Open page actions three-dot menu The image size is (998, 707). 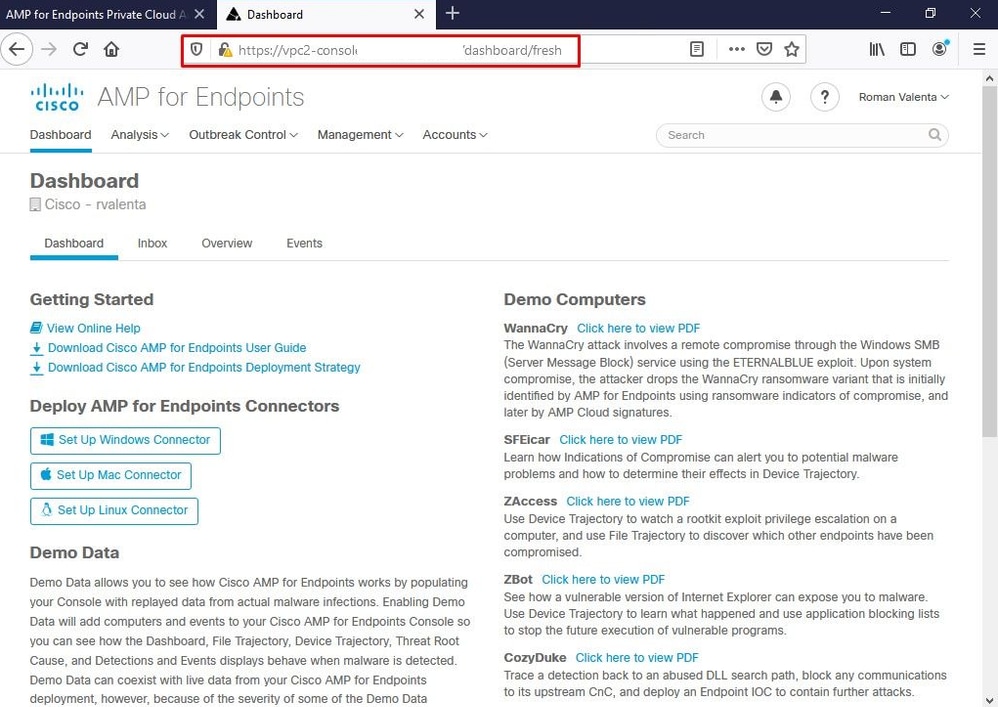pos(736,49)
